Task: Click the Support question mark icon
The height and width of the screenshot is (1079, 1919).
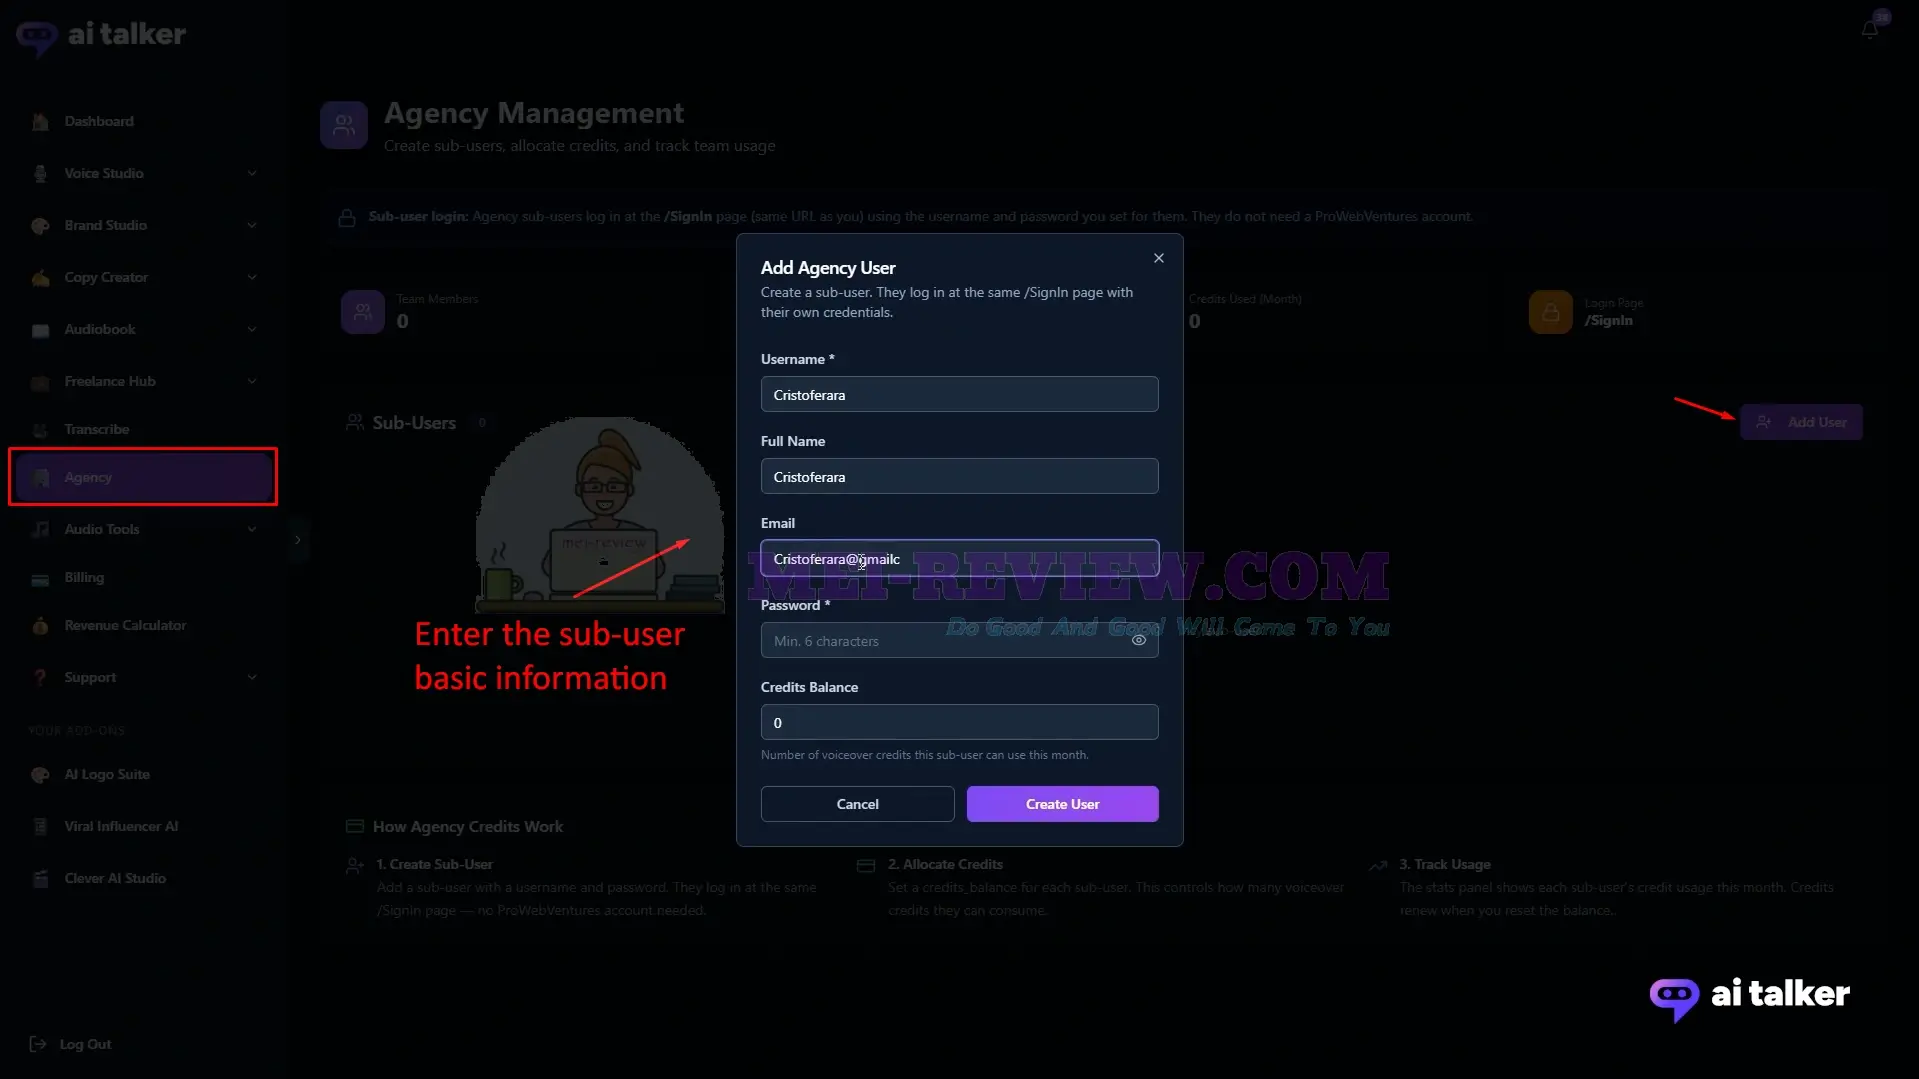Action: tap(40, 677)
